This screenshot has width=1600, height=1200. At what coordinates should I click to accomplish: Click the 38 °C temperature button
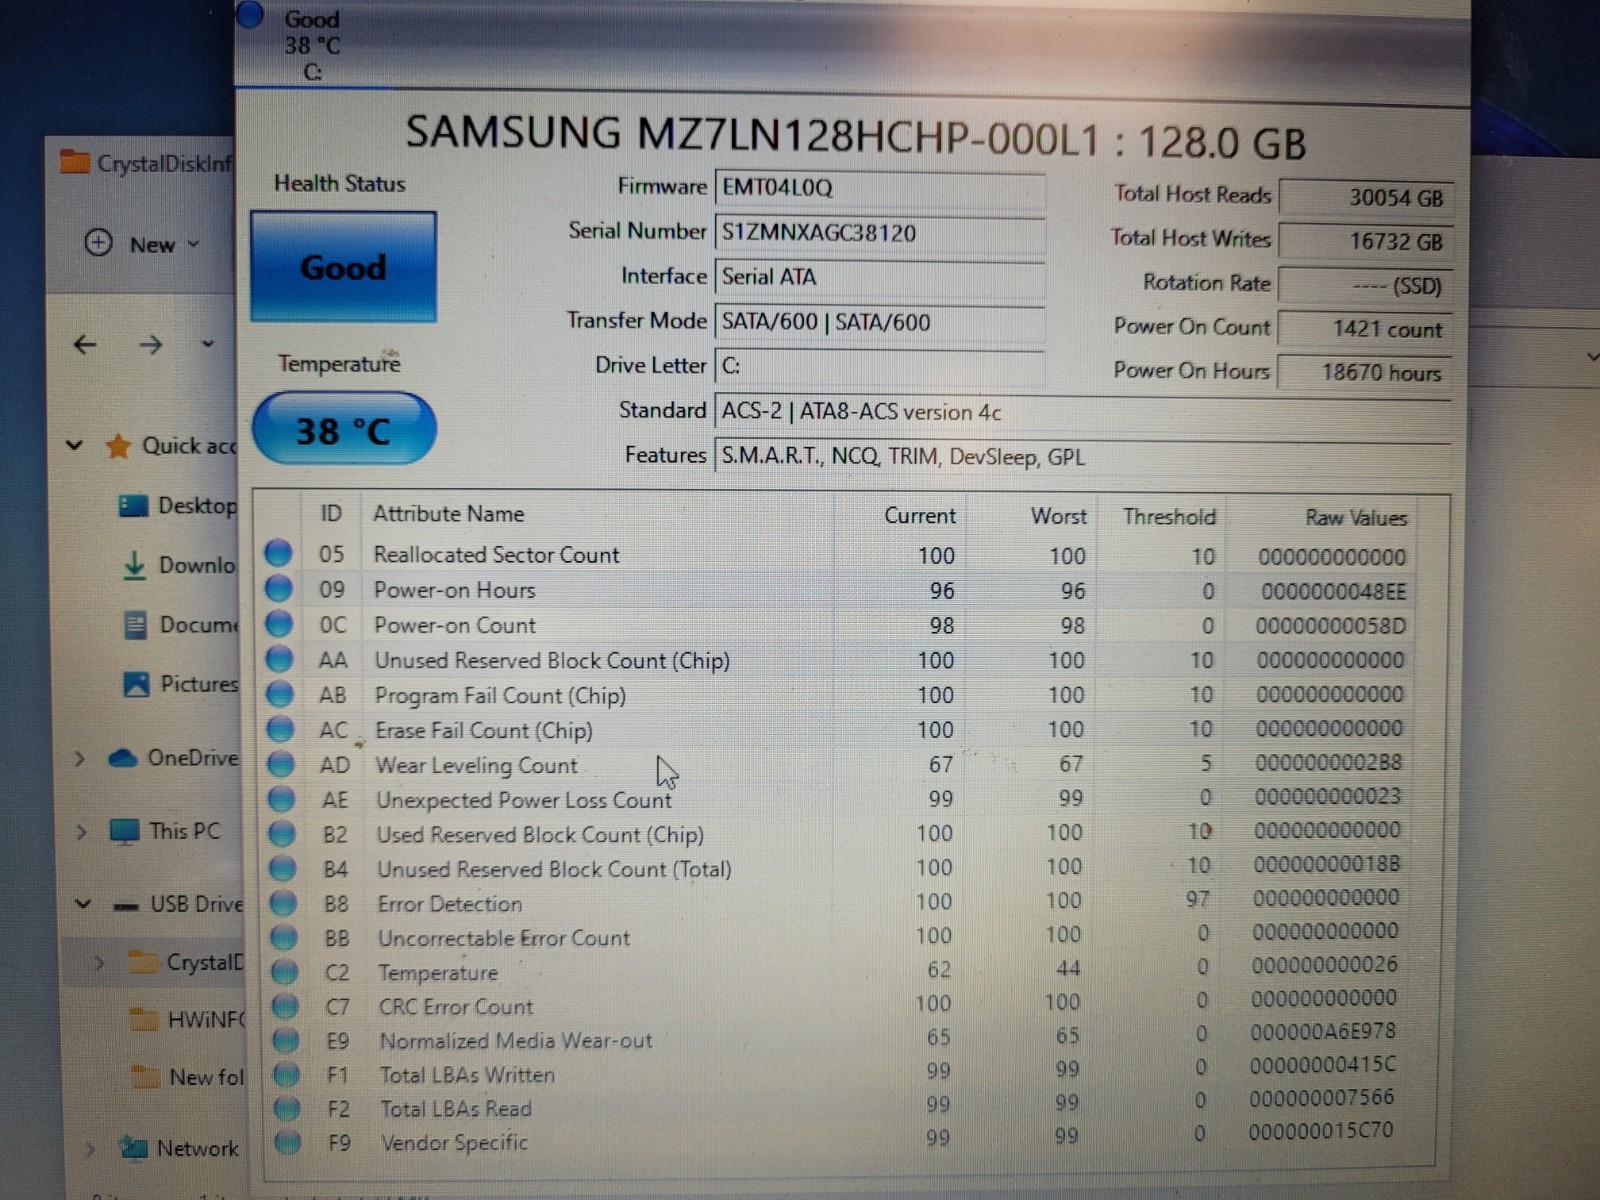pos(344,430)
